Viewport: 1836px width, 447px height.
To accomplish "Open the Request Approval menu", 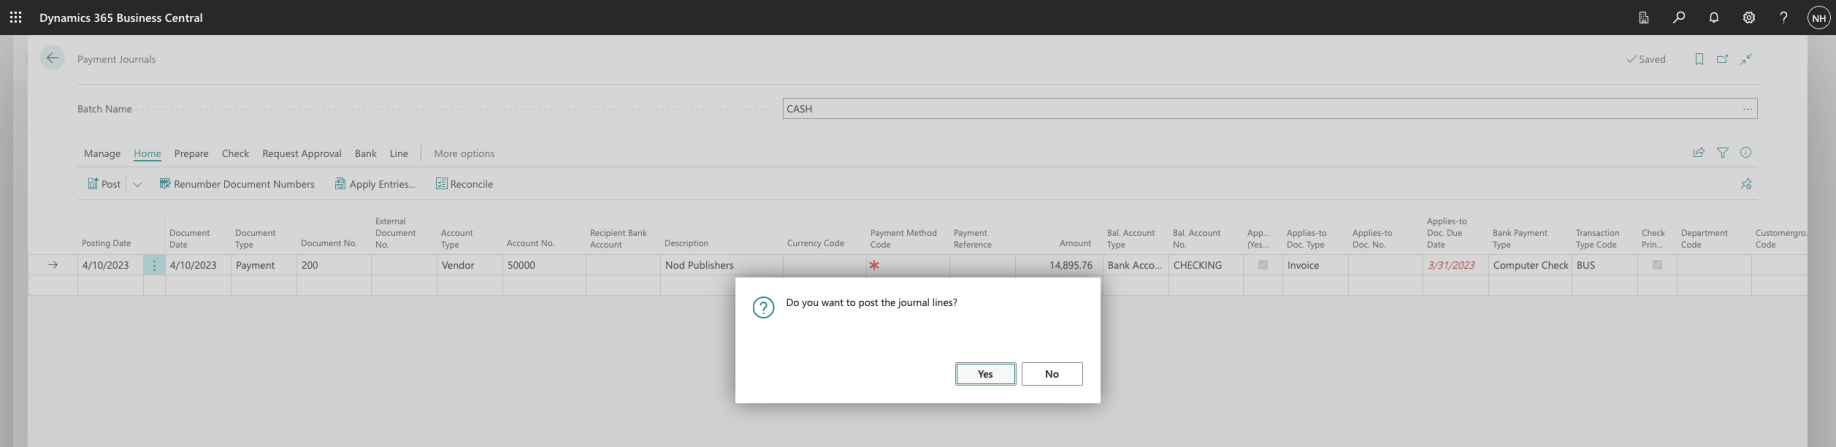I will click(x=302, y=154).
